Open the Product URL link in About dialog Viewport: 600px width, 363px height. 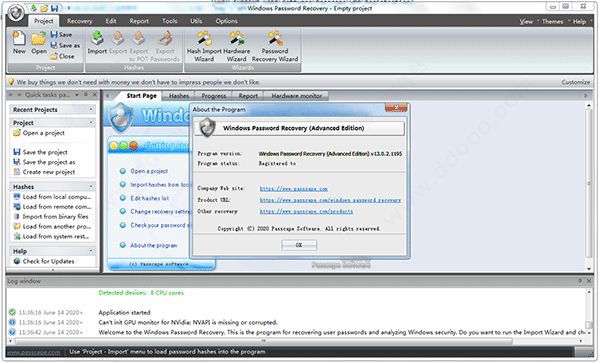[x=330, y=200]
